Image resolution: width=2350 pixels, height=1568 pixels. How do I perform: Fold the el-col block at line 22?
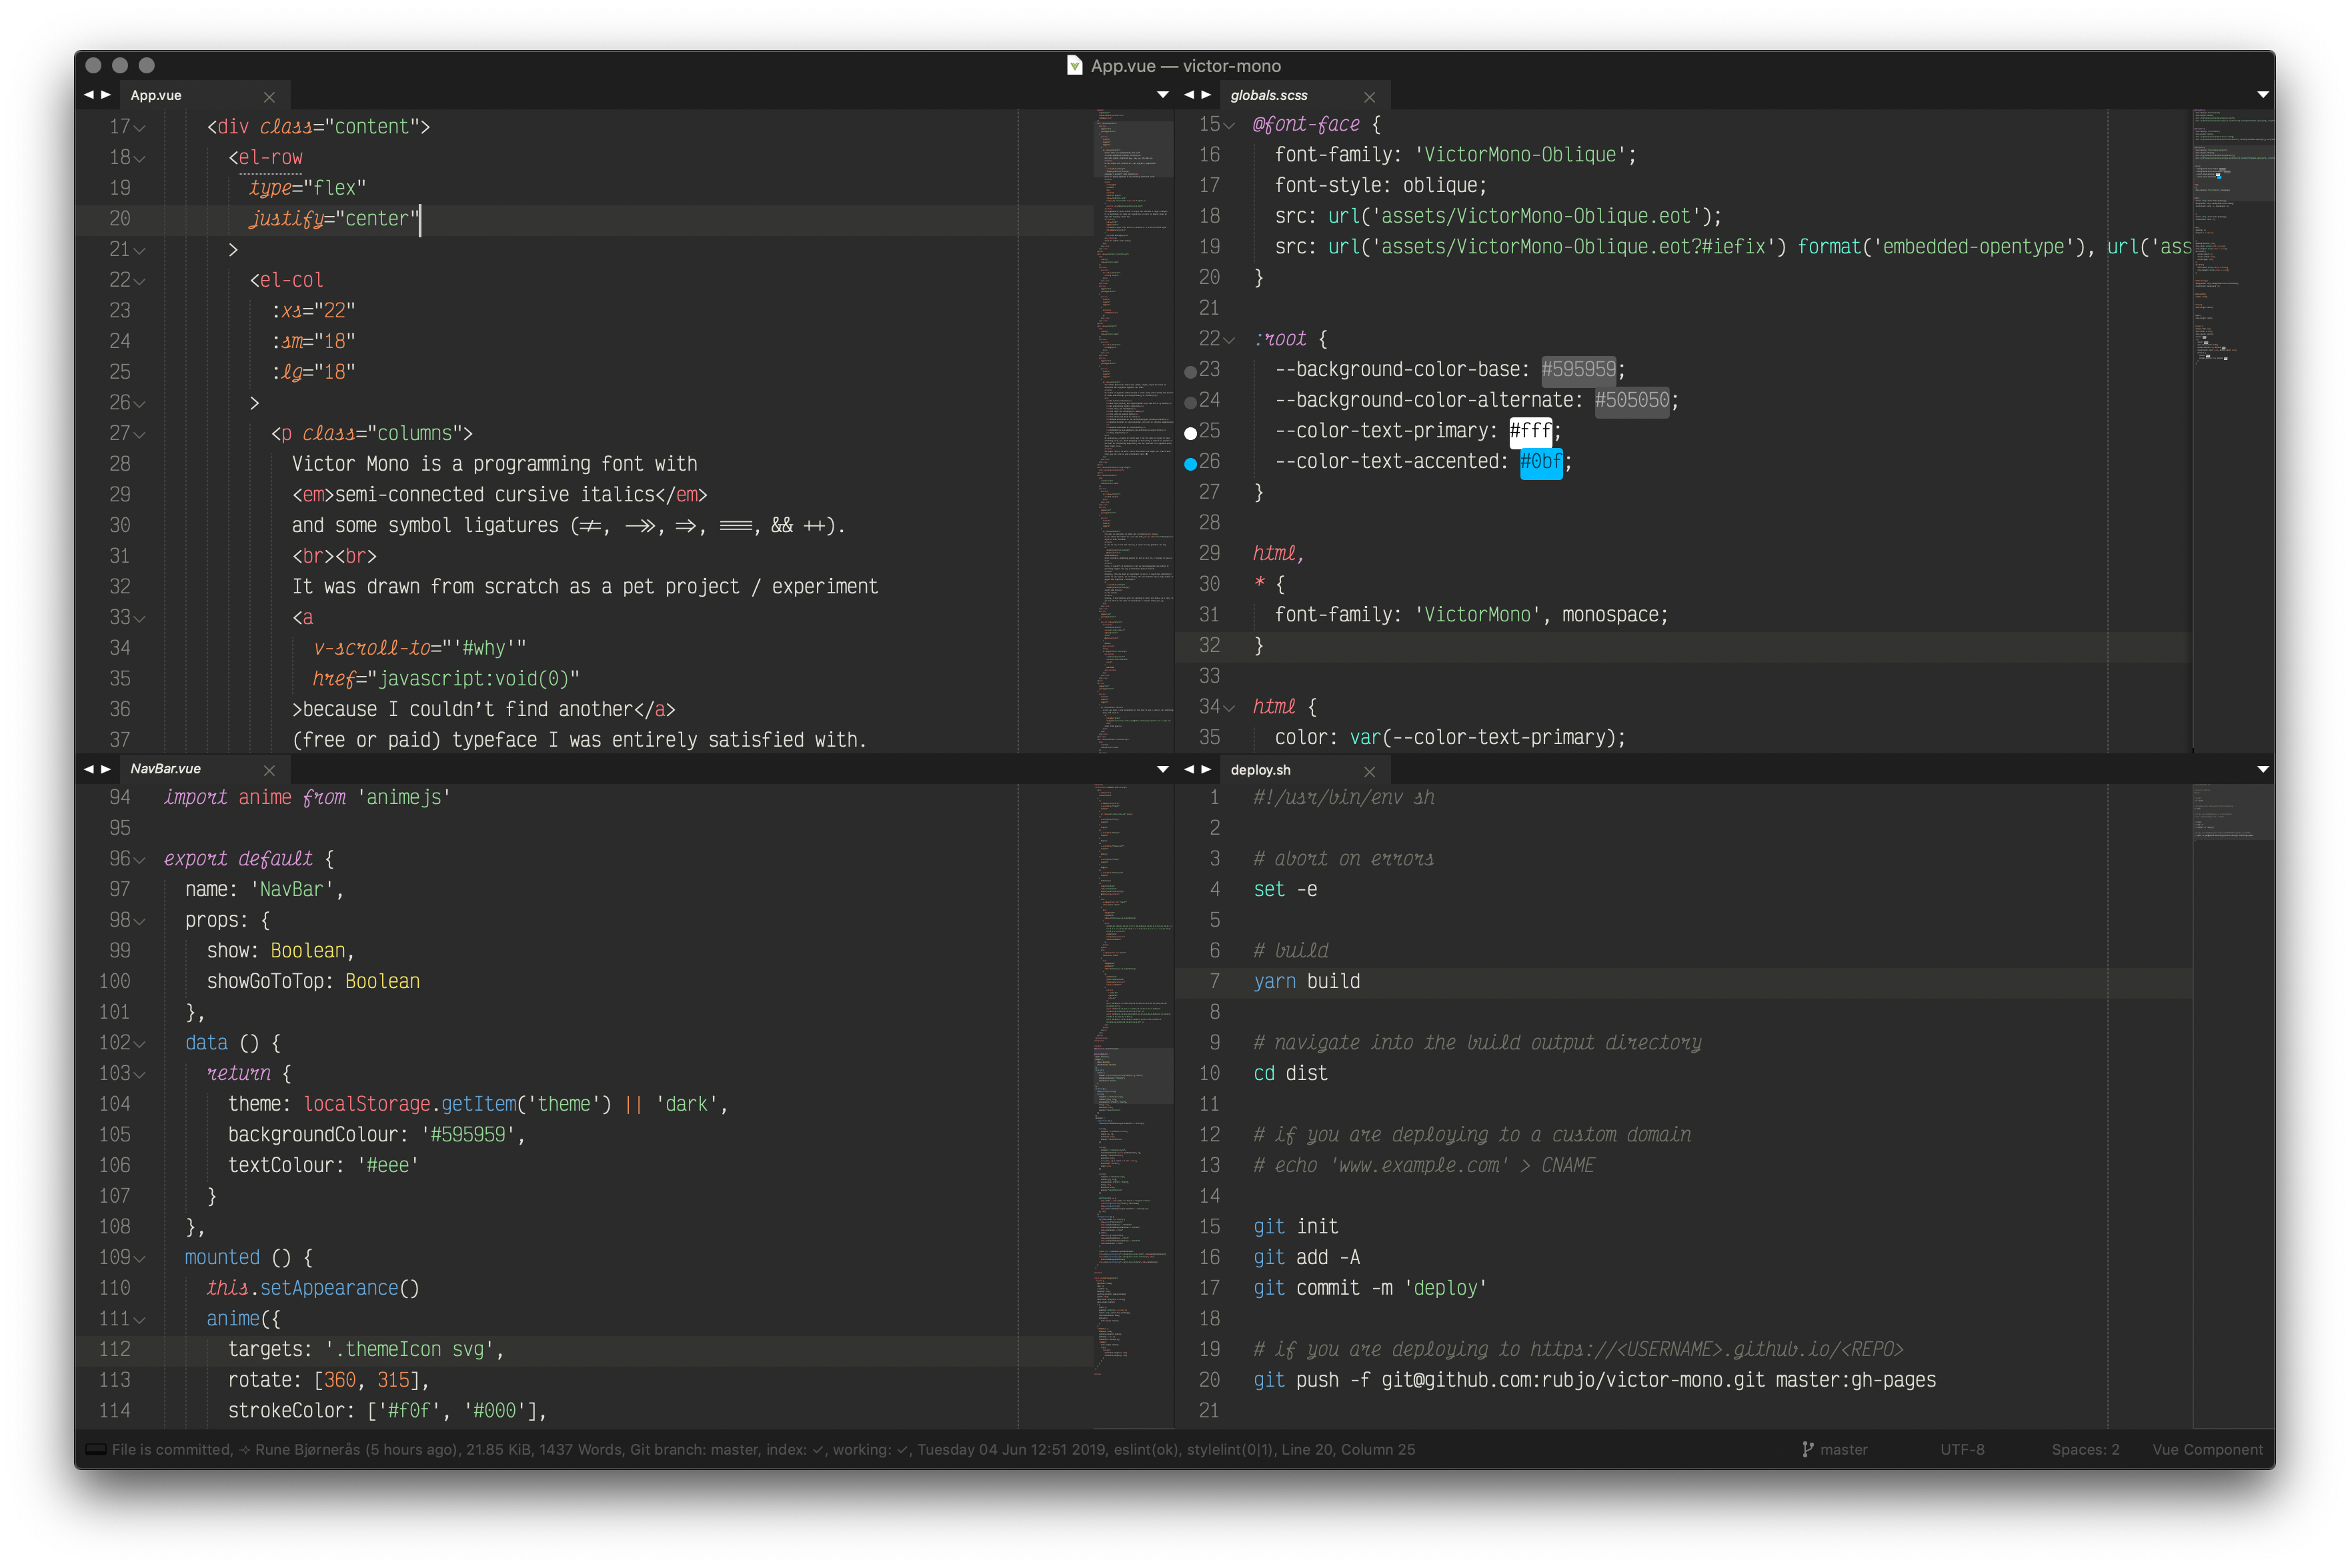coord(140,281)
